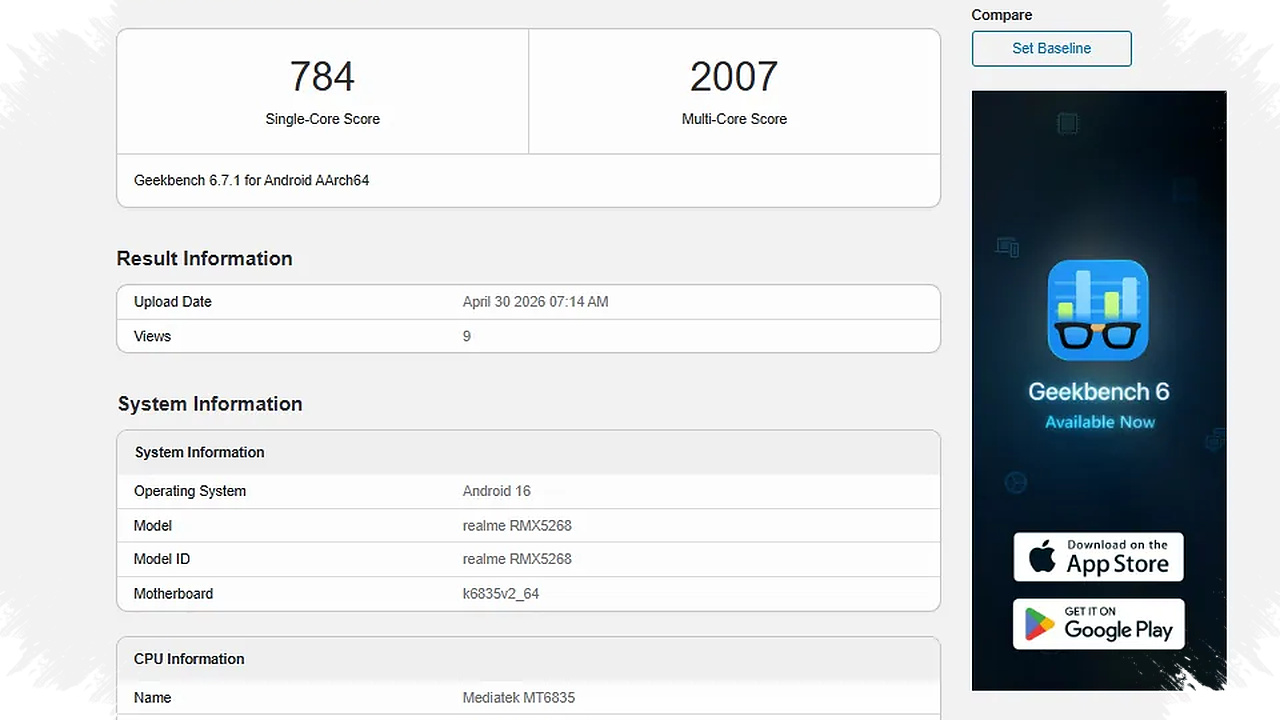Image resolution: width=1280 pixels, height=720 pixels.
Task: Select the Multi-Core Score value 2007
Action: pyautogui.click(x=734, y=77)
